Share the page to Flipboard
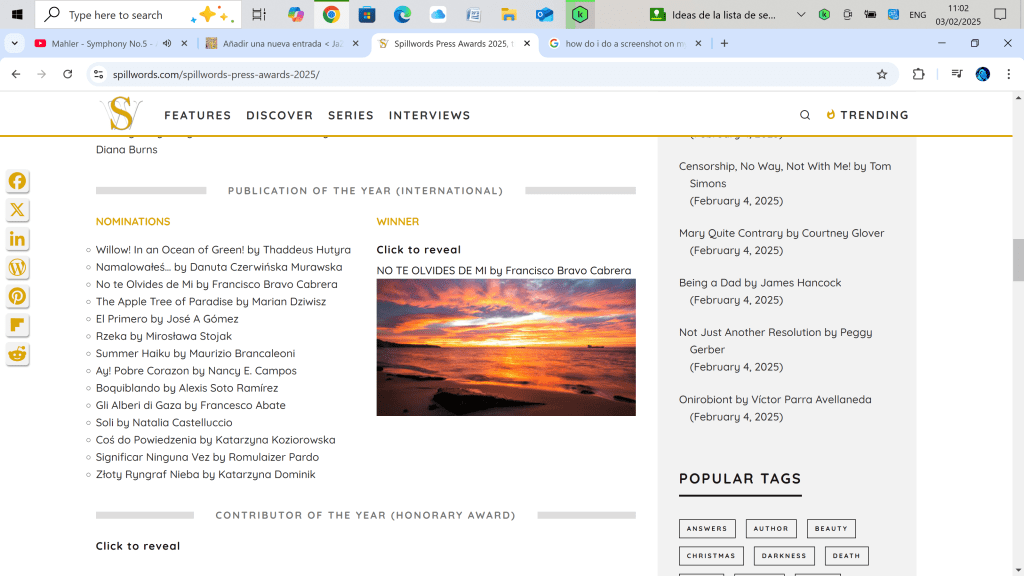The image size is (1024, 576). [17, 325]
